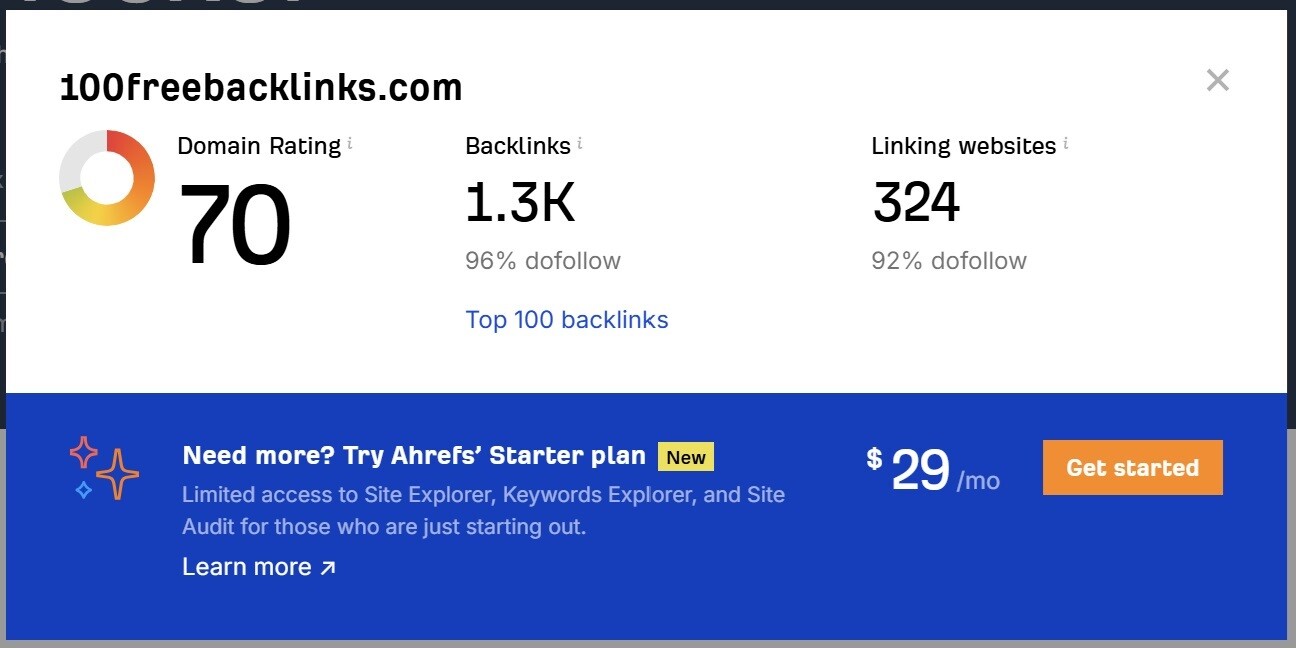Click the Domain Rating value 70
Image resolution: width=1296 pixels, height=648 pixels.
pos(236,225)
